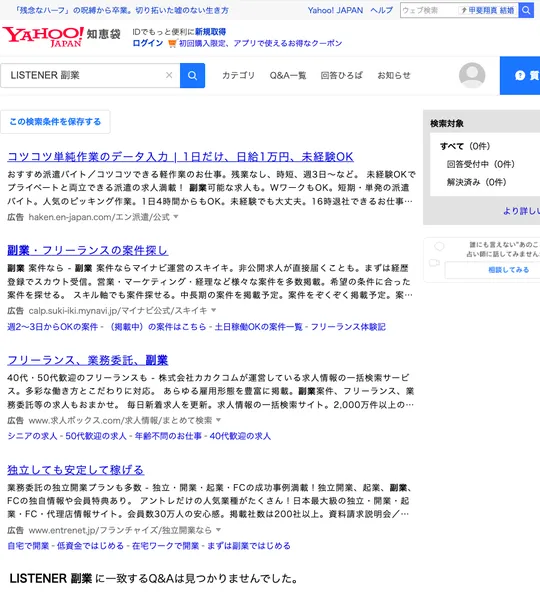Expand the 求人ボックス ad dropdown arrow

point(218,420)
